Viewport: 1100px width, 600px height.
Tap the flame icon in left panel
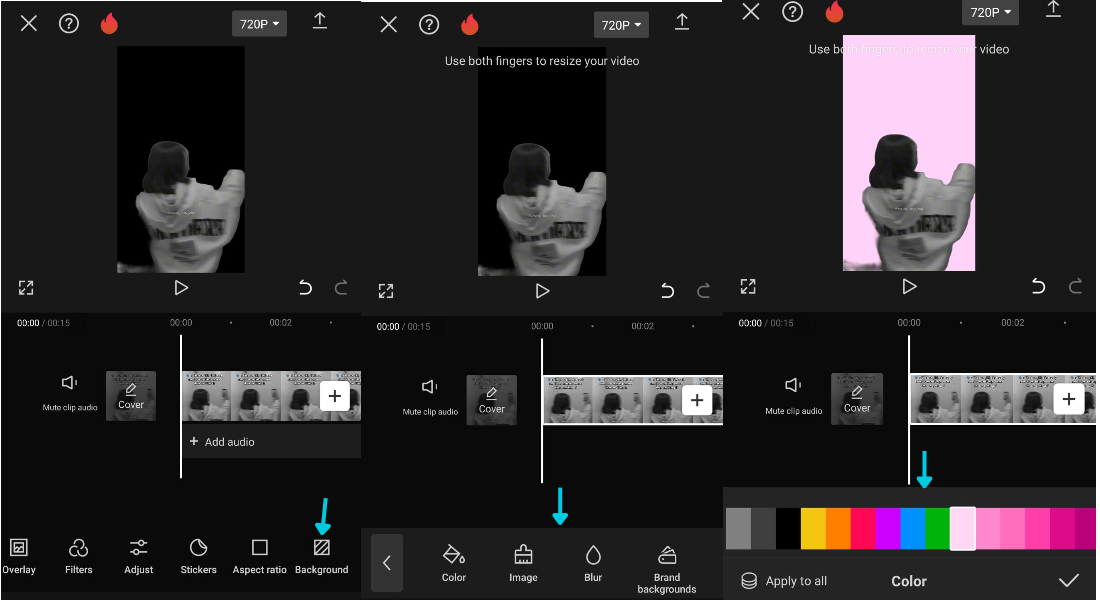109,24
